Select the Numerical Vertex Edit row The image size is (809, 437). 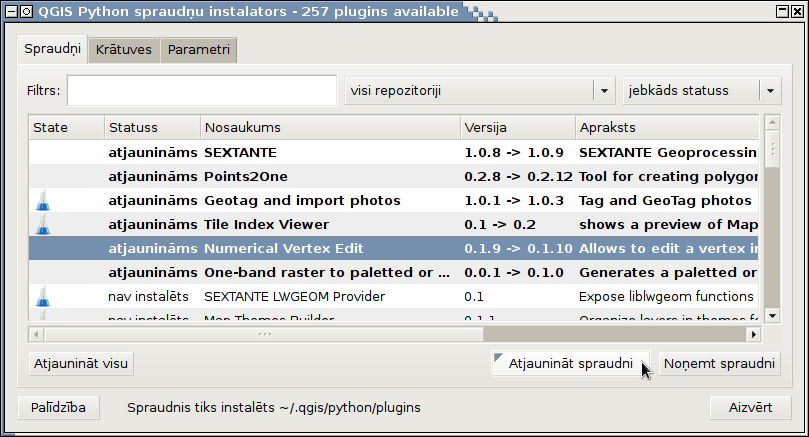click(x=394, y=248)
